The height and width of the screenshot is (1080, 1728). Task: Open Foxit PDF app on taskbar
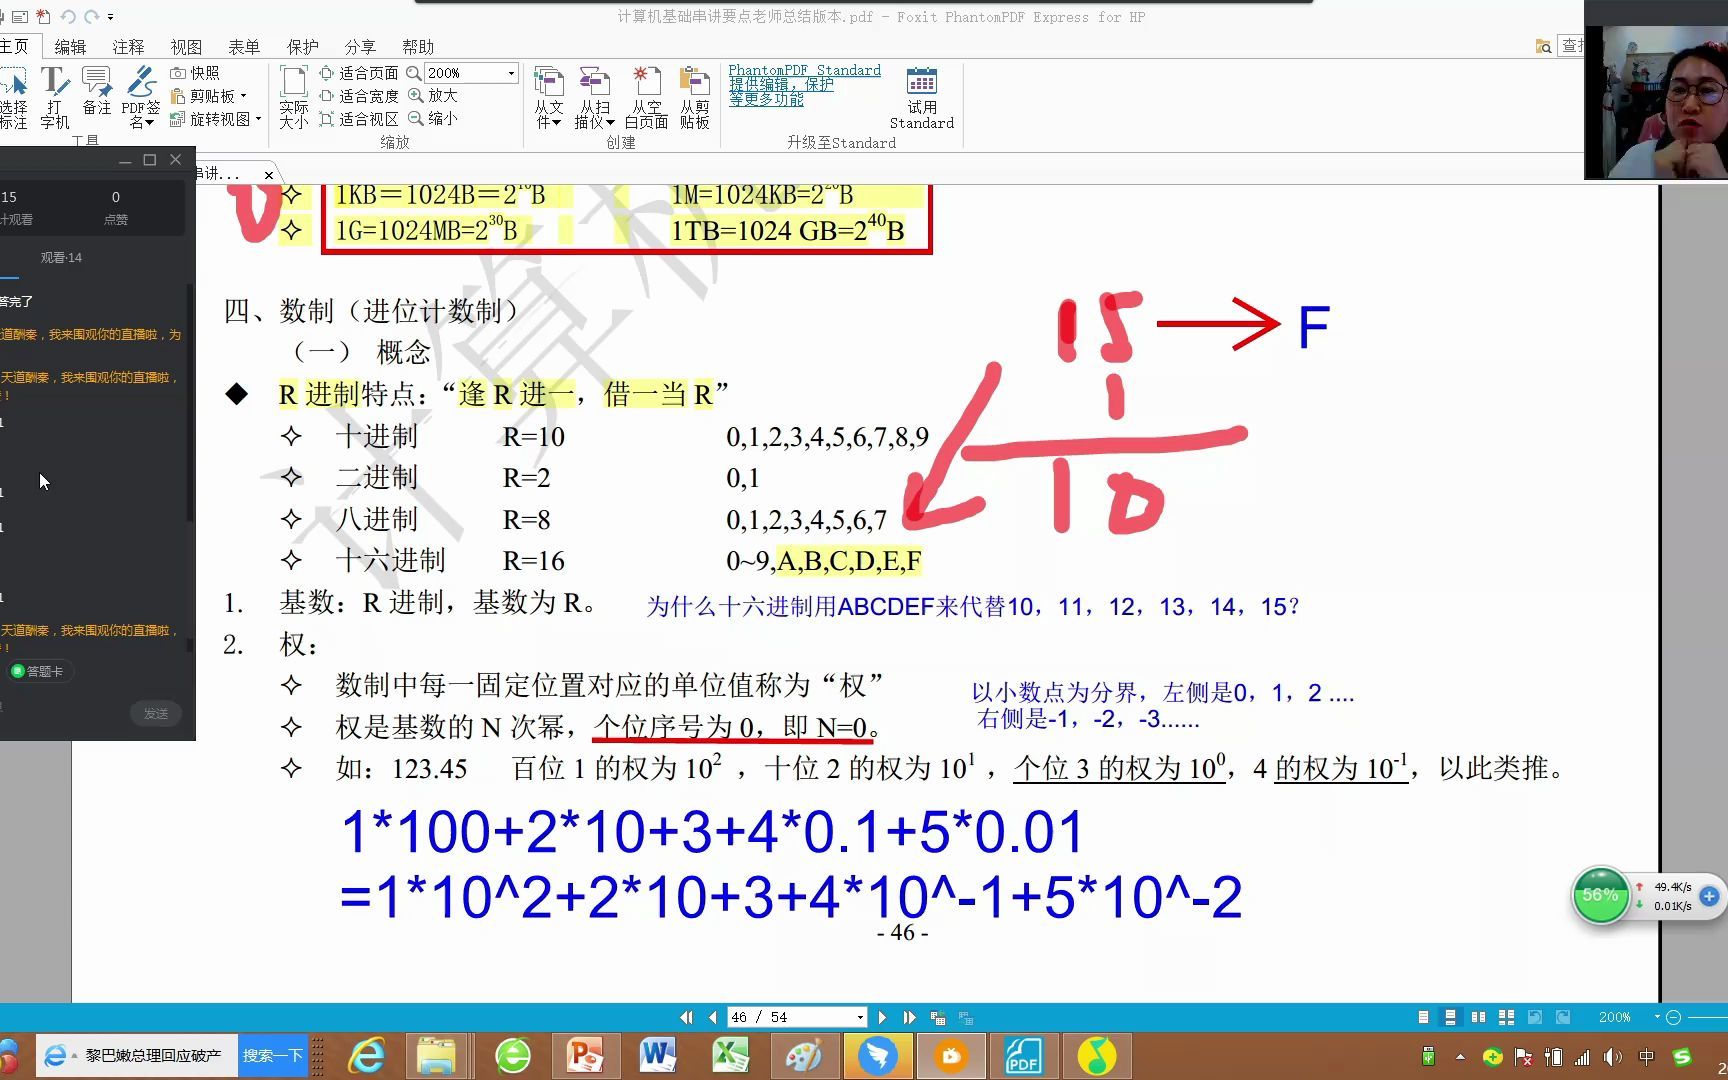[x=1023, y=1056]
